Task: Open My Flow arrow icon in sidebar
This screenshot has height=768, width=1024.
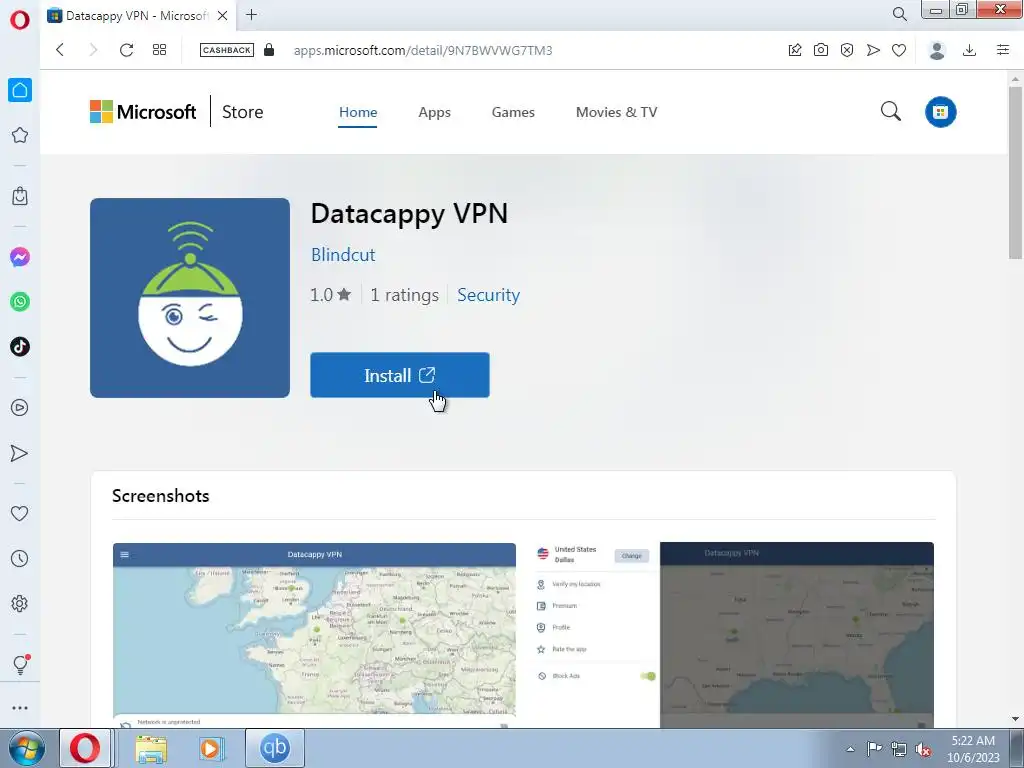Action: (x=20, y=453)
